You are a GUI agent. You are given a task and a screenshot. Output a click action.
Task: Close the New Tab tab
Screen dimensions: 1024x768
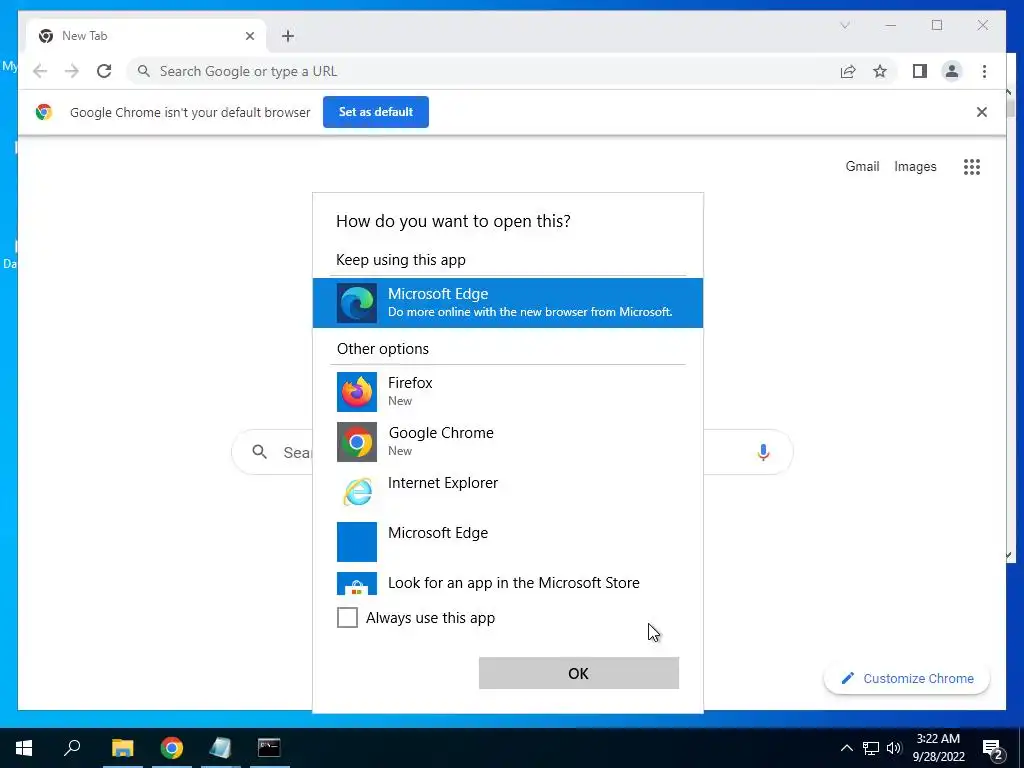click(x=250, y=36)
